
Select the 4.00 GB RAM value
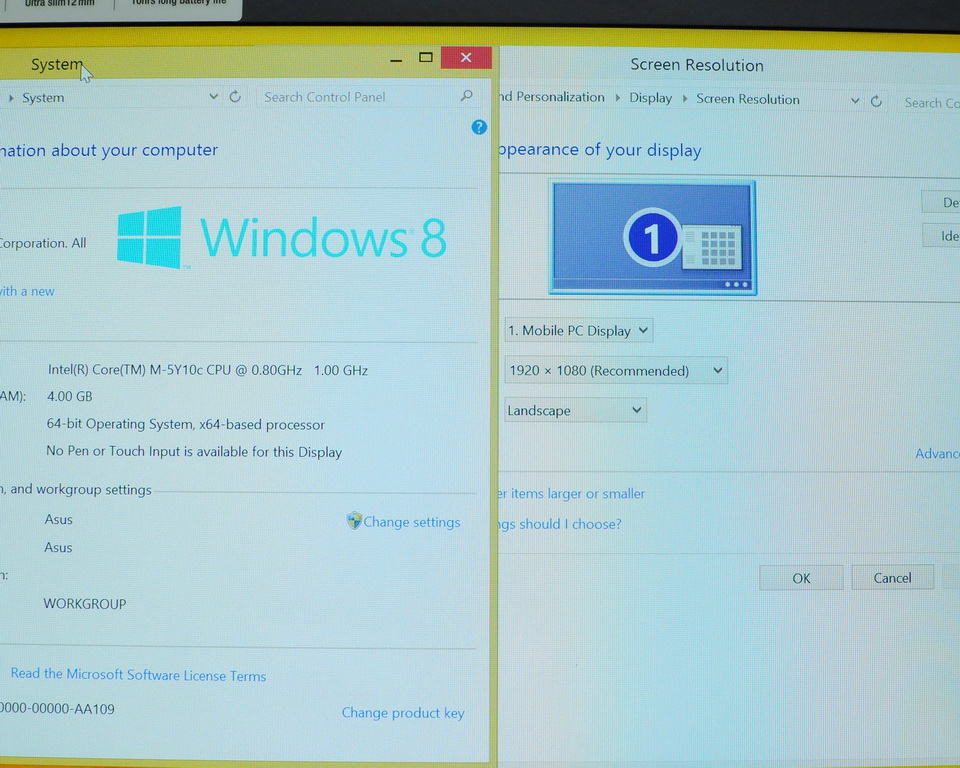[x=70, y=396]
